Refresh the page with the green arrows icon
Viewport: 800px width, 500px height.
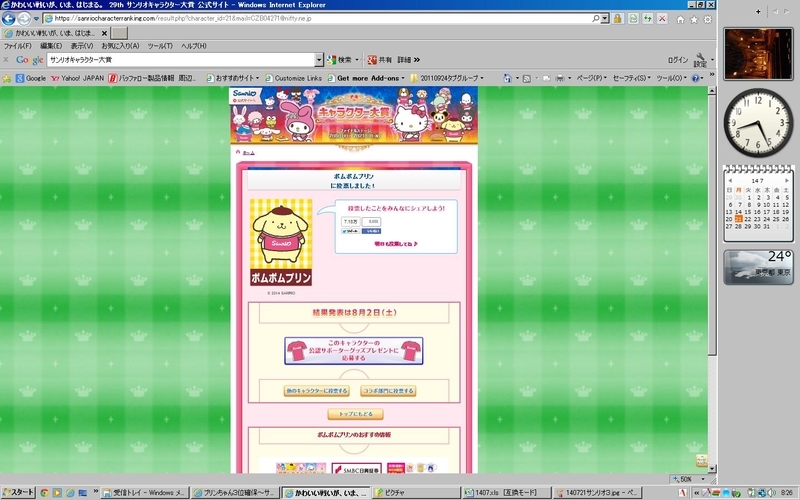tap(647, 19)
